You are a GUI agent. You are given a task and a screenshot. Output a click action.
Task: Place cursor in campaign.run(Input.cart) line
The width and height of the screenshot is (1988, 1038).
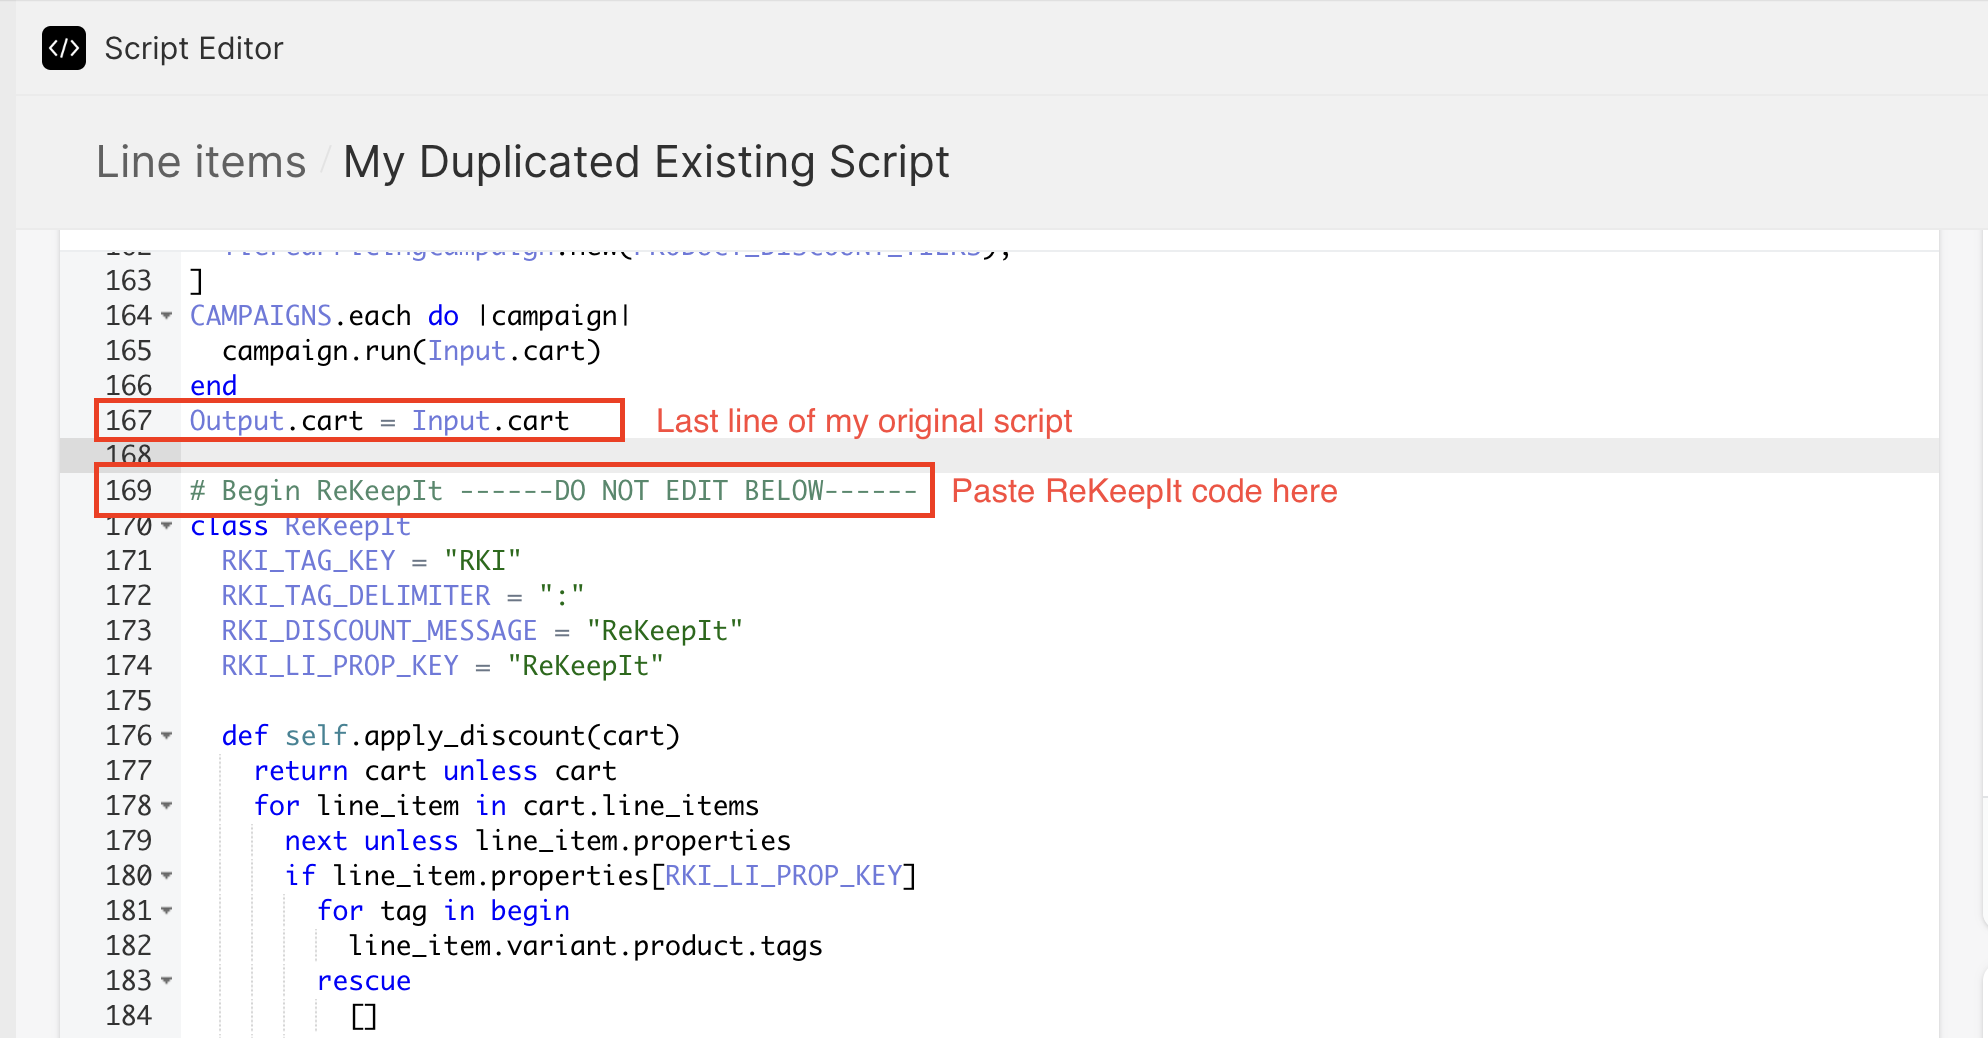tap(411, 351)
